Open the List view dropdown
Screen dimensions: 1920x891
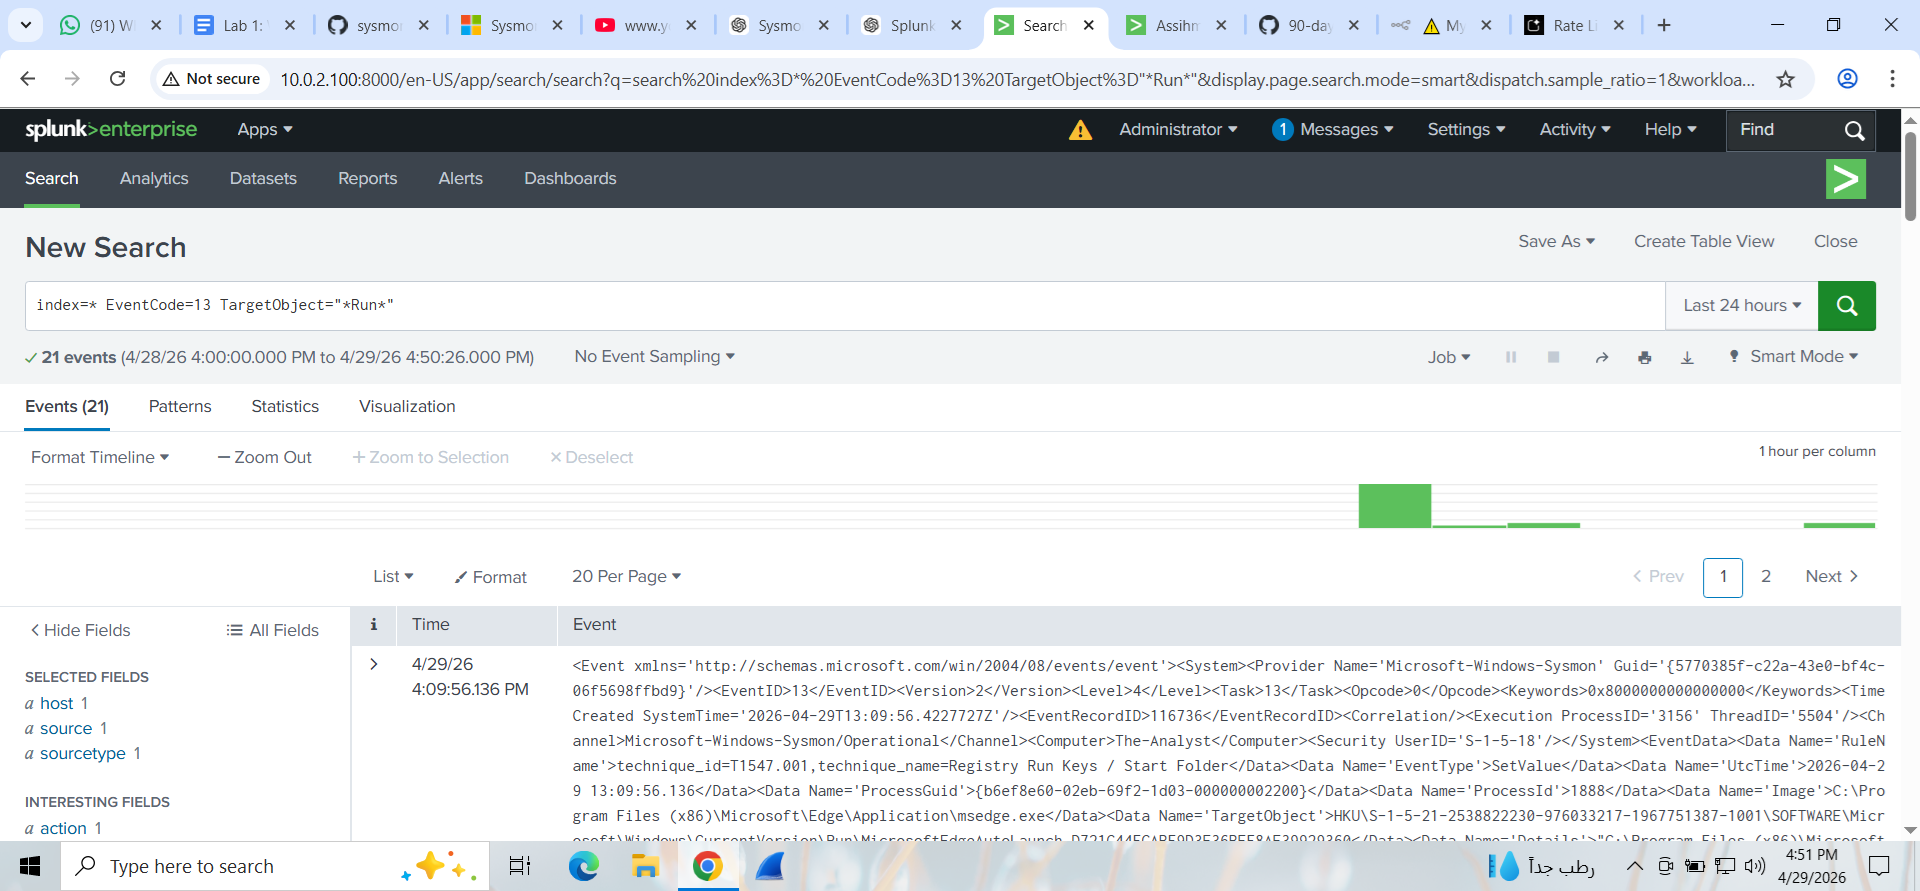pos(393,576)
